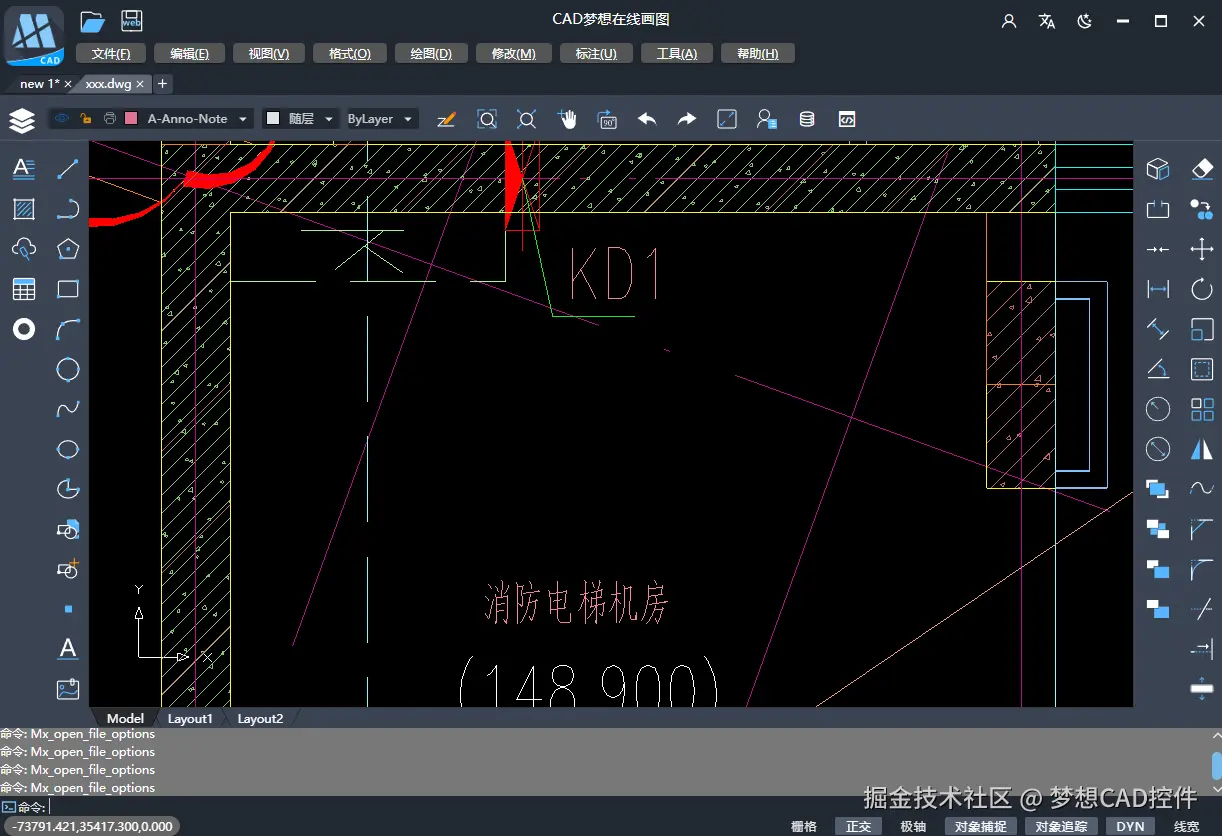This screenshot has width=1222, height=836.
Task: Enable 栅格 grid display
Action: [803, 826]
